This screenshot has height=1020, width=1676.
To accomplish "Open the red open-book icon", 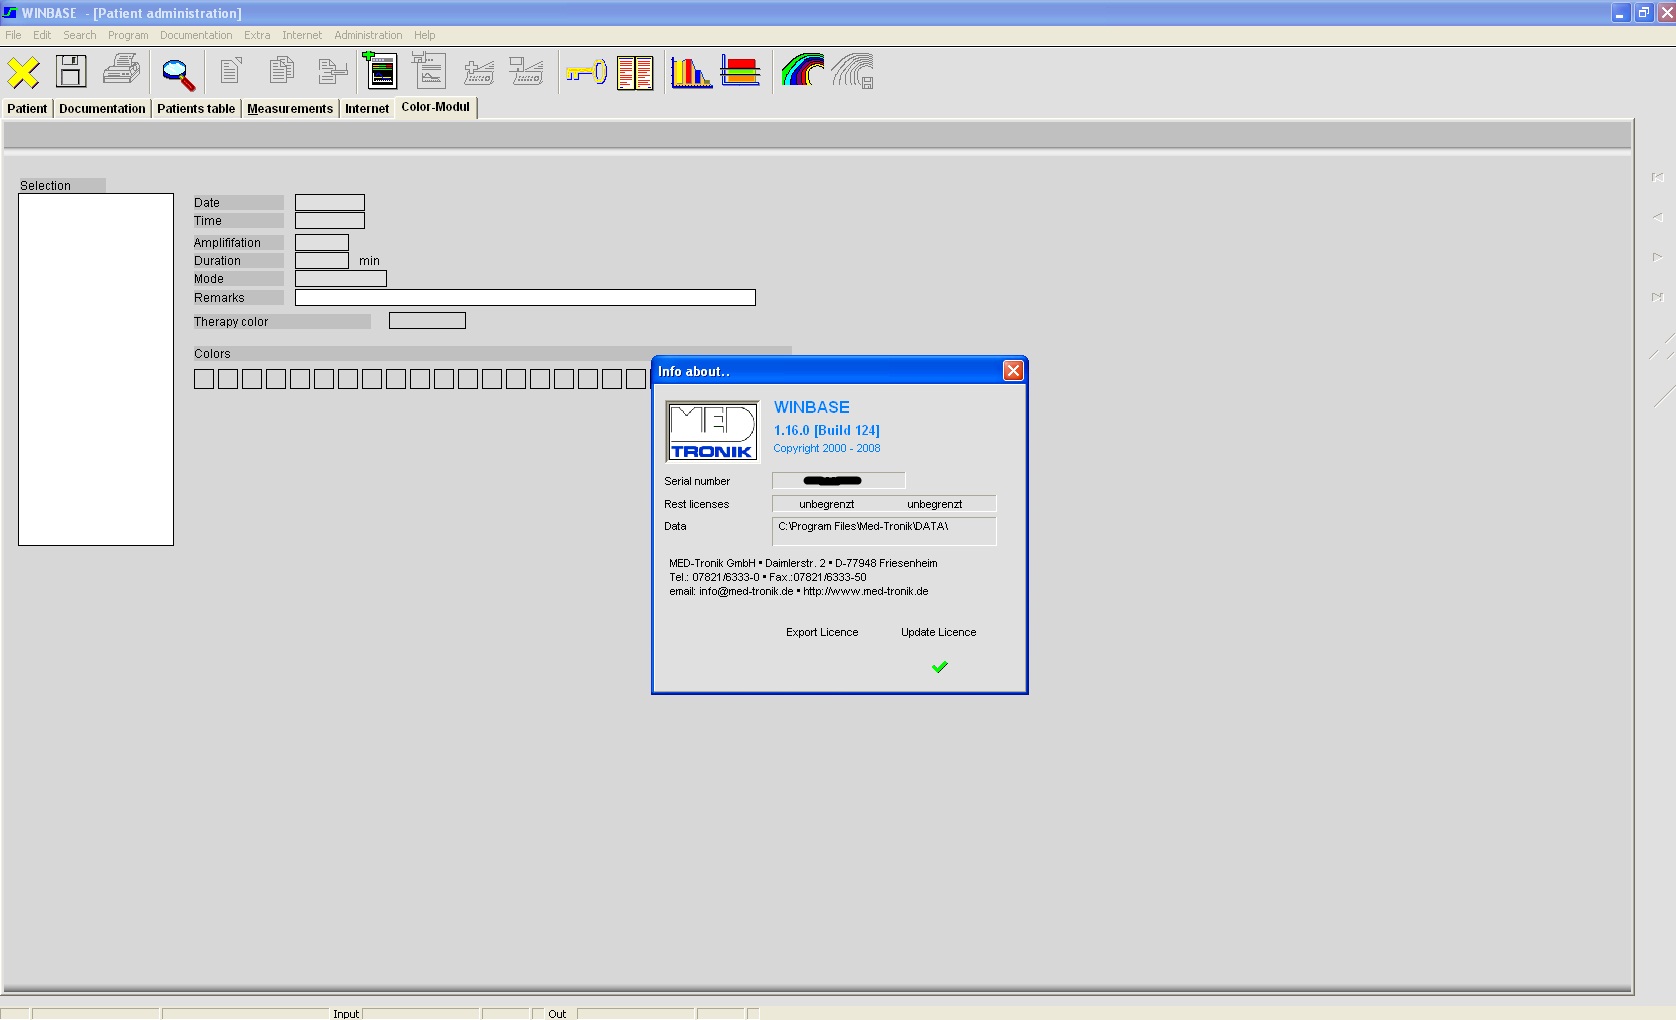I will 635,72.
